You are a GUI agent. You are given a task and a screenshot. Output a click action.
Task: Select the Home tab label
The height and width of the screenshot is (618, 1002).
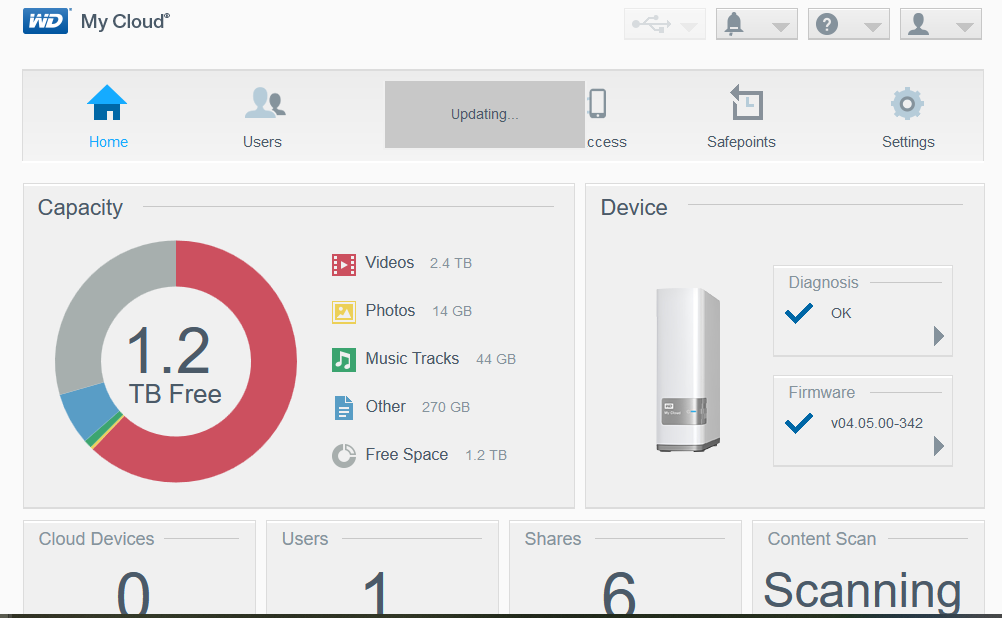[108, 142]
